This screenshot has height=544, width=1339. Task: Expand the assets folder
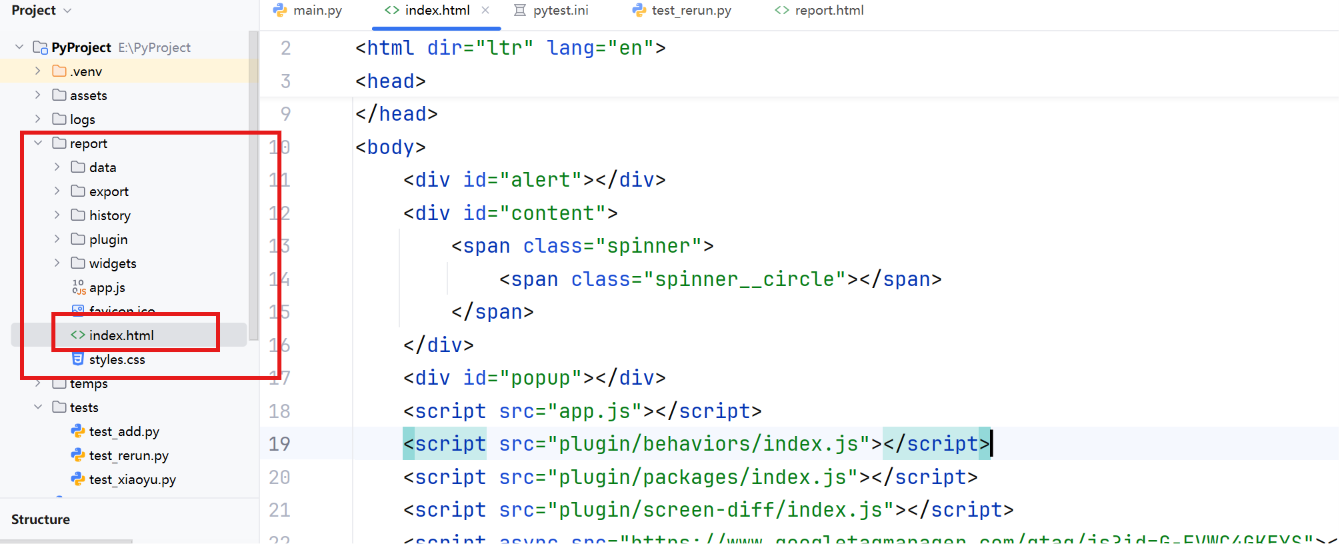tap(37, 95)
